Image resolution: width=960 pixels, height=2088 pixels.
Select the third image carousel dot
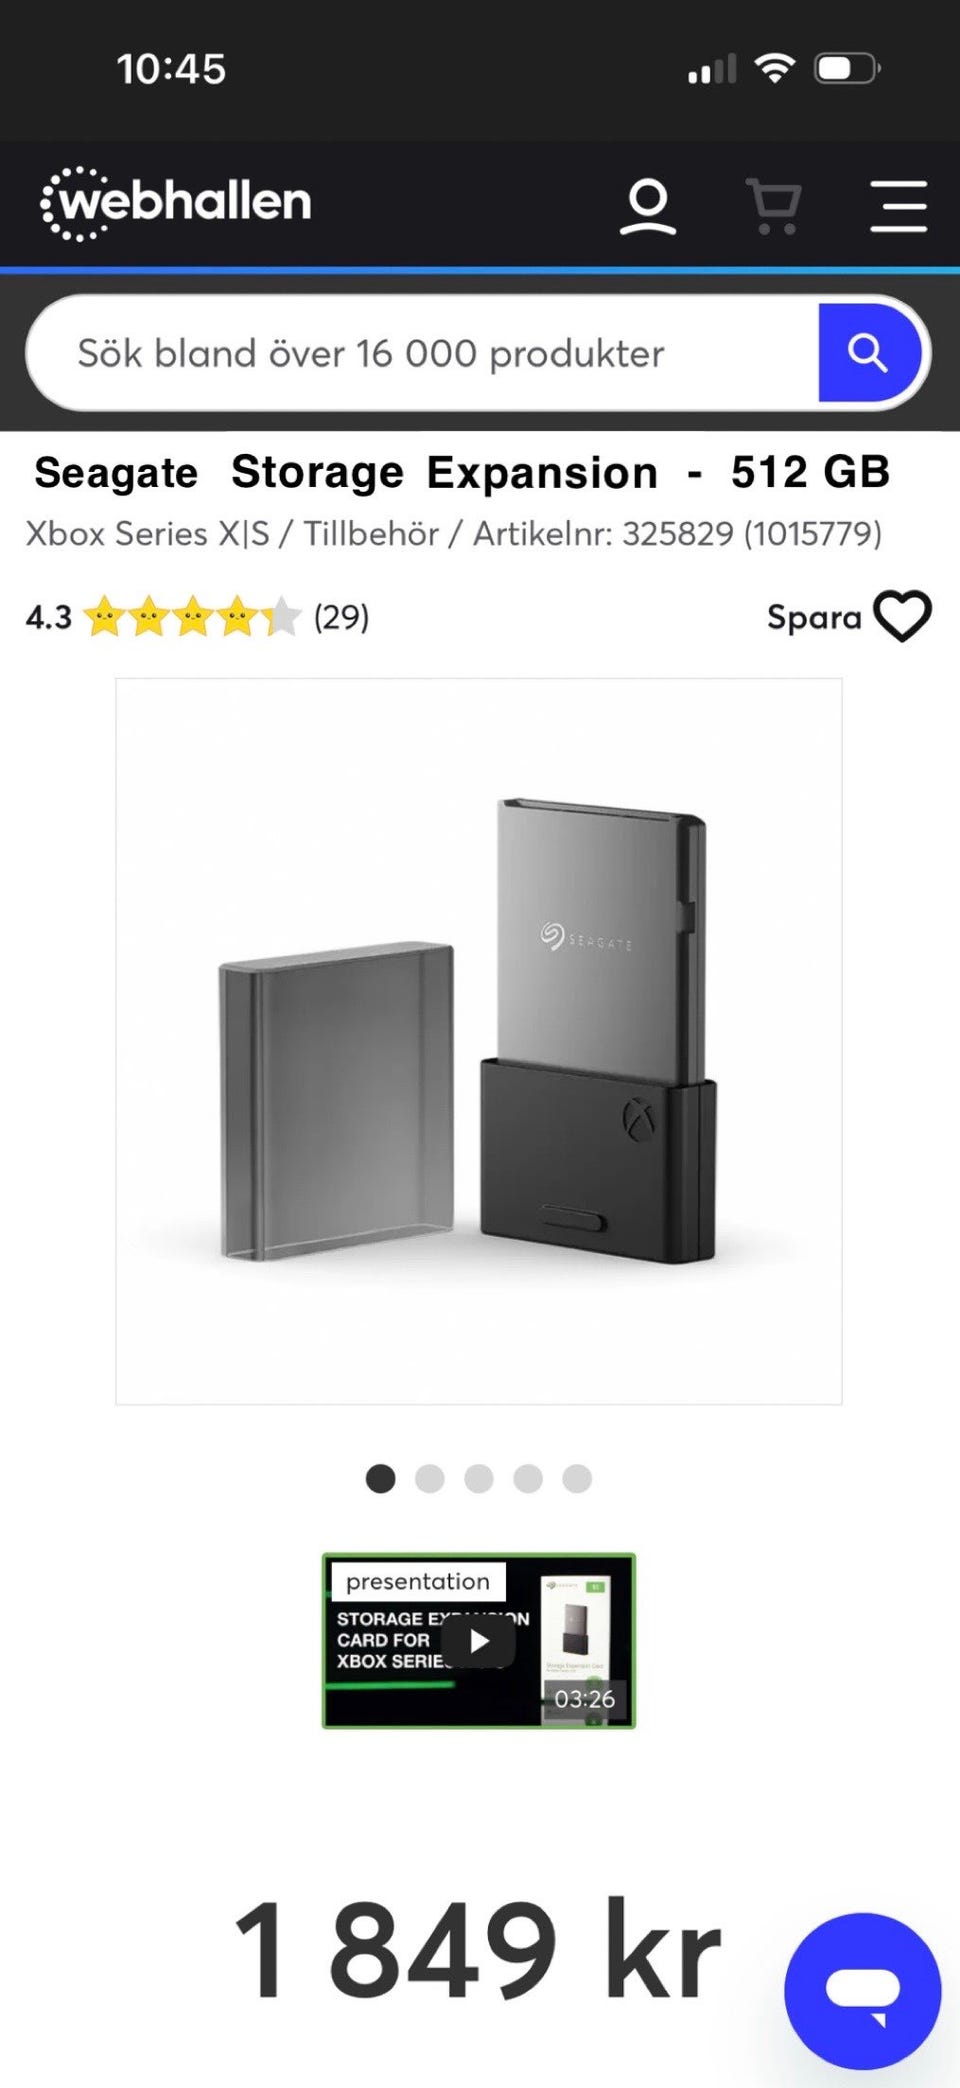coord(479,1478)
